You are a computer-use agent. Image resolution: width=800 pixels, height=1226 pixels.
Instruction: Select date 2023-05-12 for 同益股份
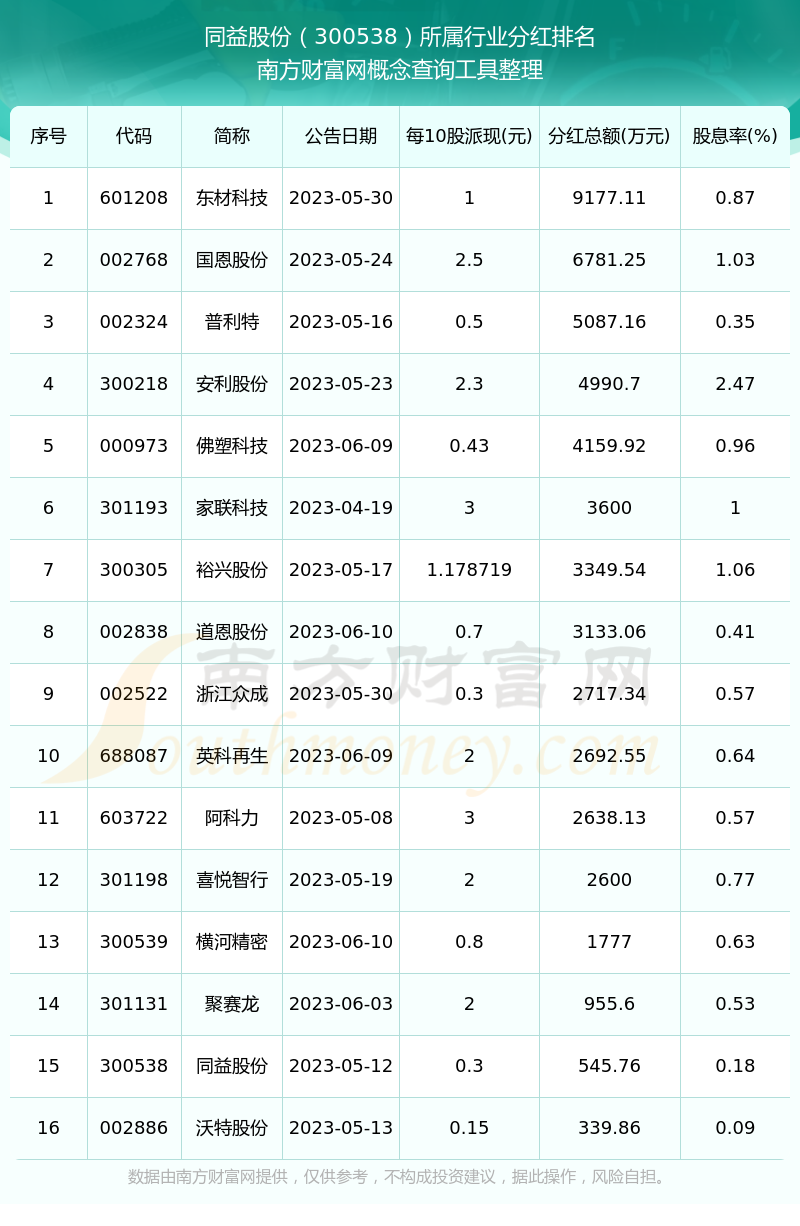(x=340, y=1066)
